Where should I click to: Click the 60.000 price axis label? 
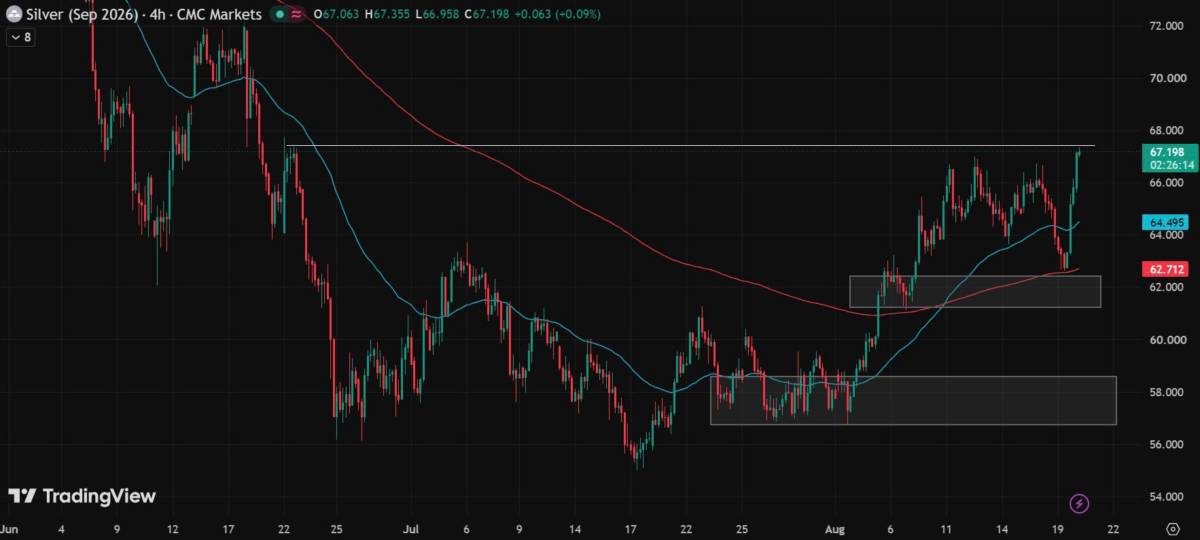[1167, 340]
